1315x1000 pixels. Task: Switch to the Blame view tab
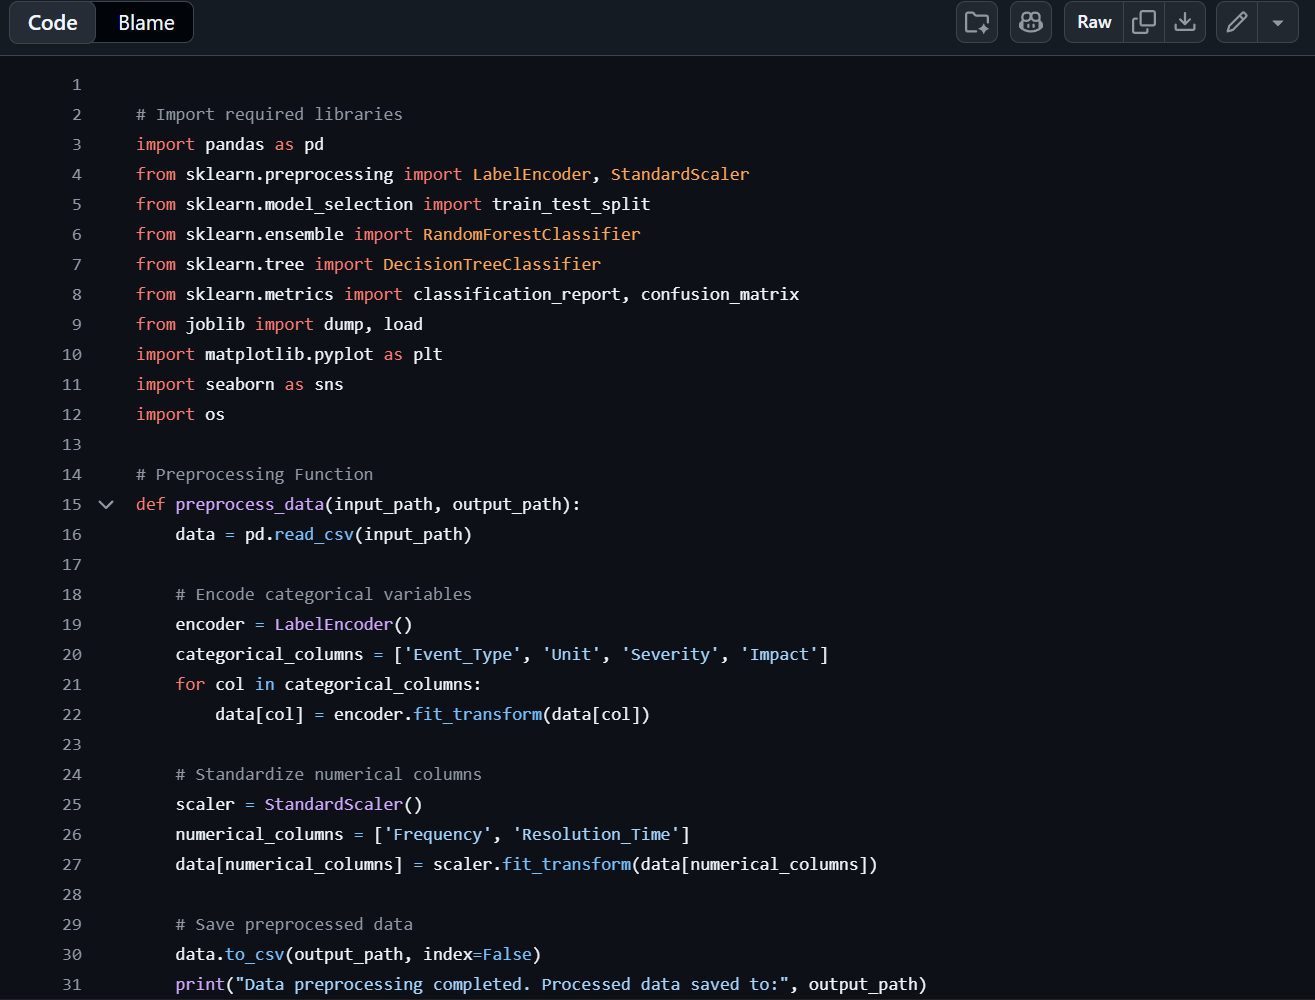146,23
